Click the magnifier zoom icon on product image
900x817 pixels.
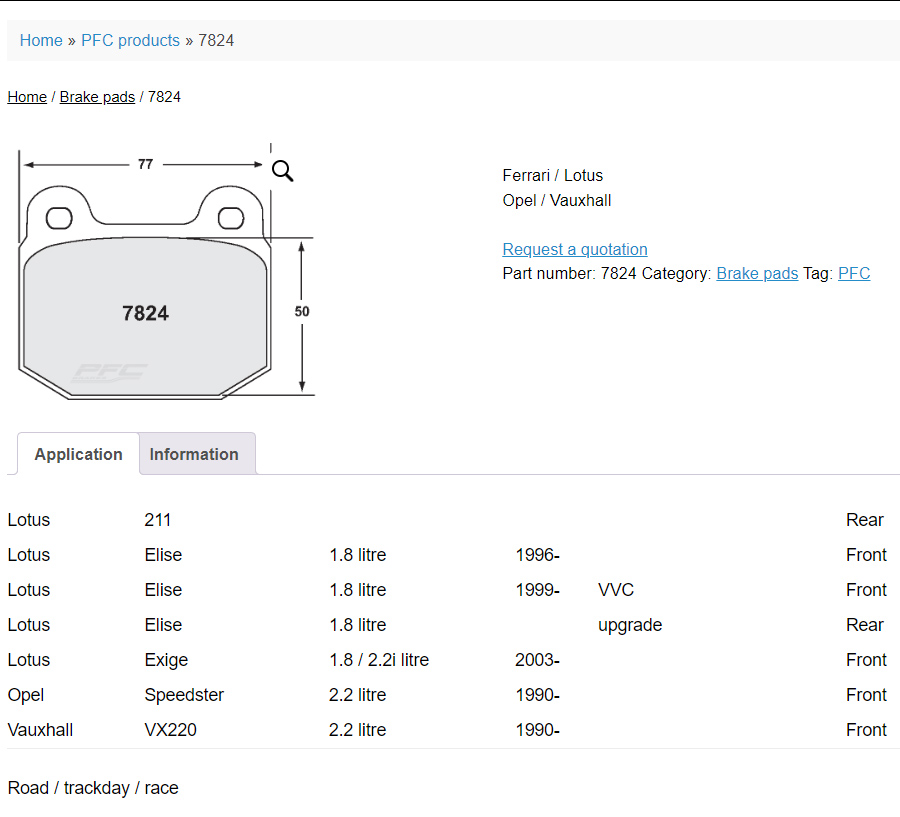[x=283, y=171]
